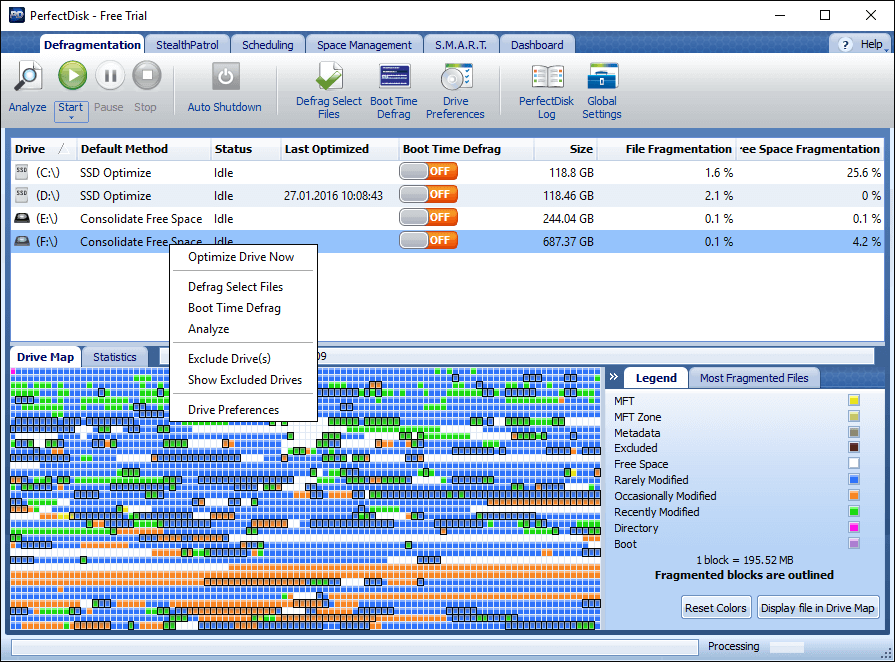Sort by Default Method column header
This screenshot has width=895, height=662.
pyautogui.click(x=143, y=149)
